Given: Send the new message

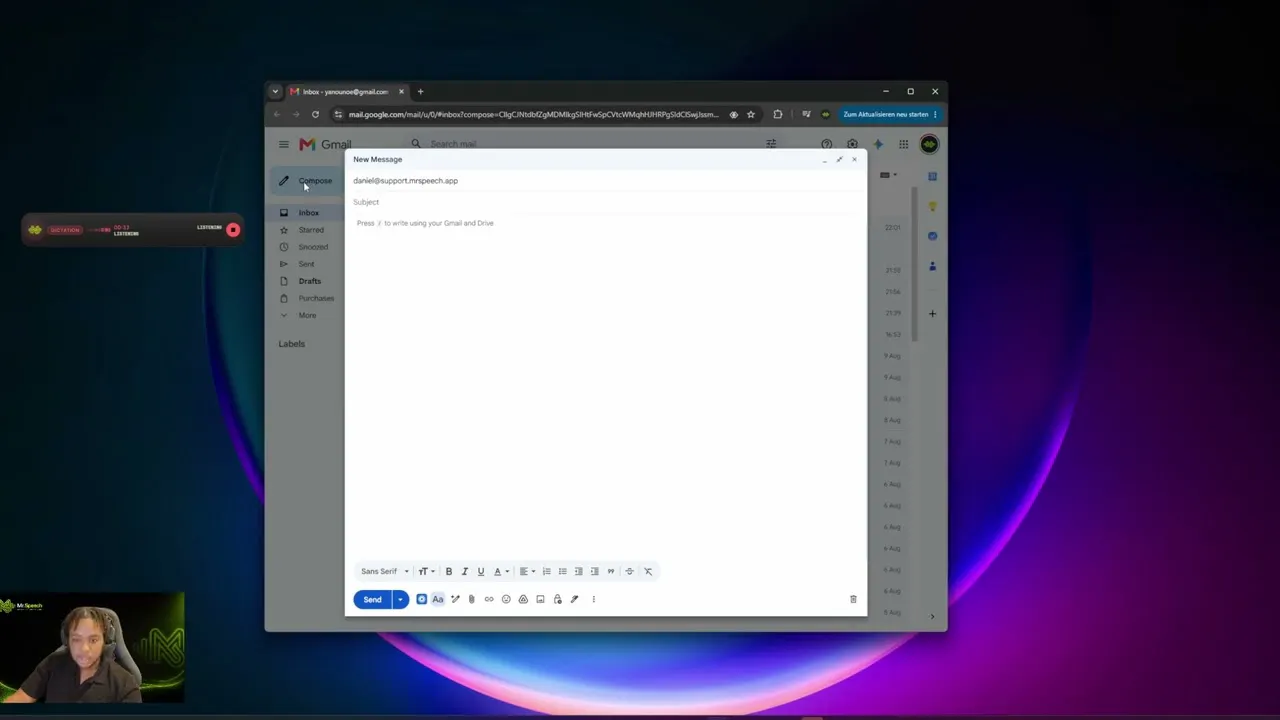Looking at the screenshot, I should [x=372, y=599].
